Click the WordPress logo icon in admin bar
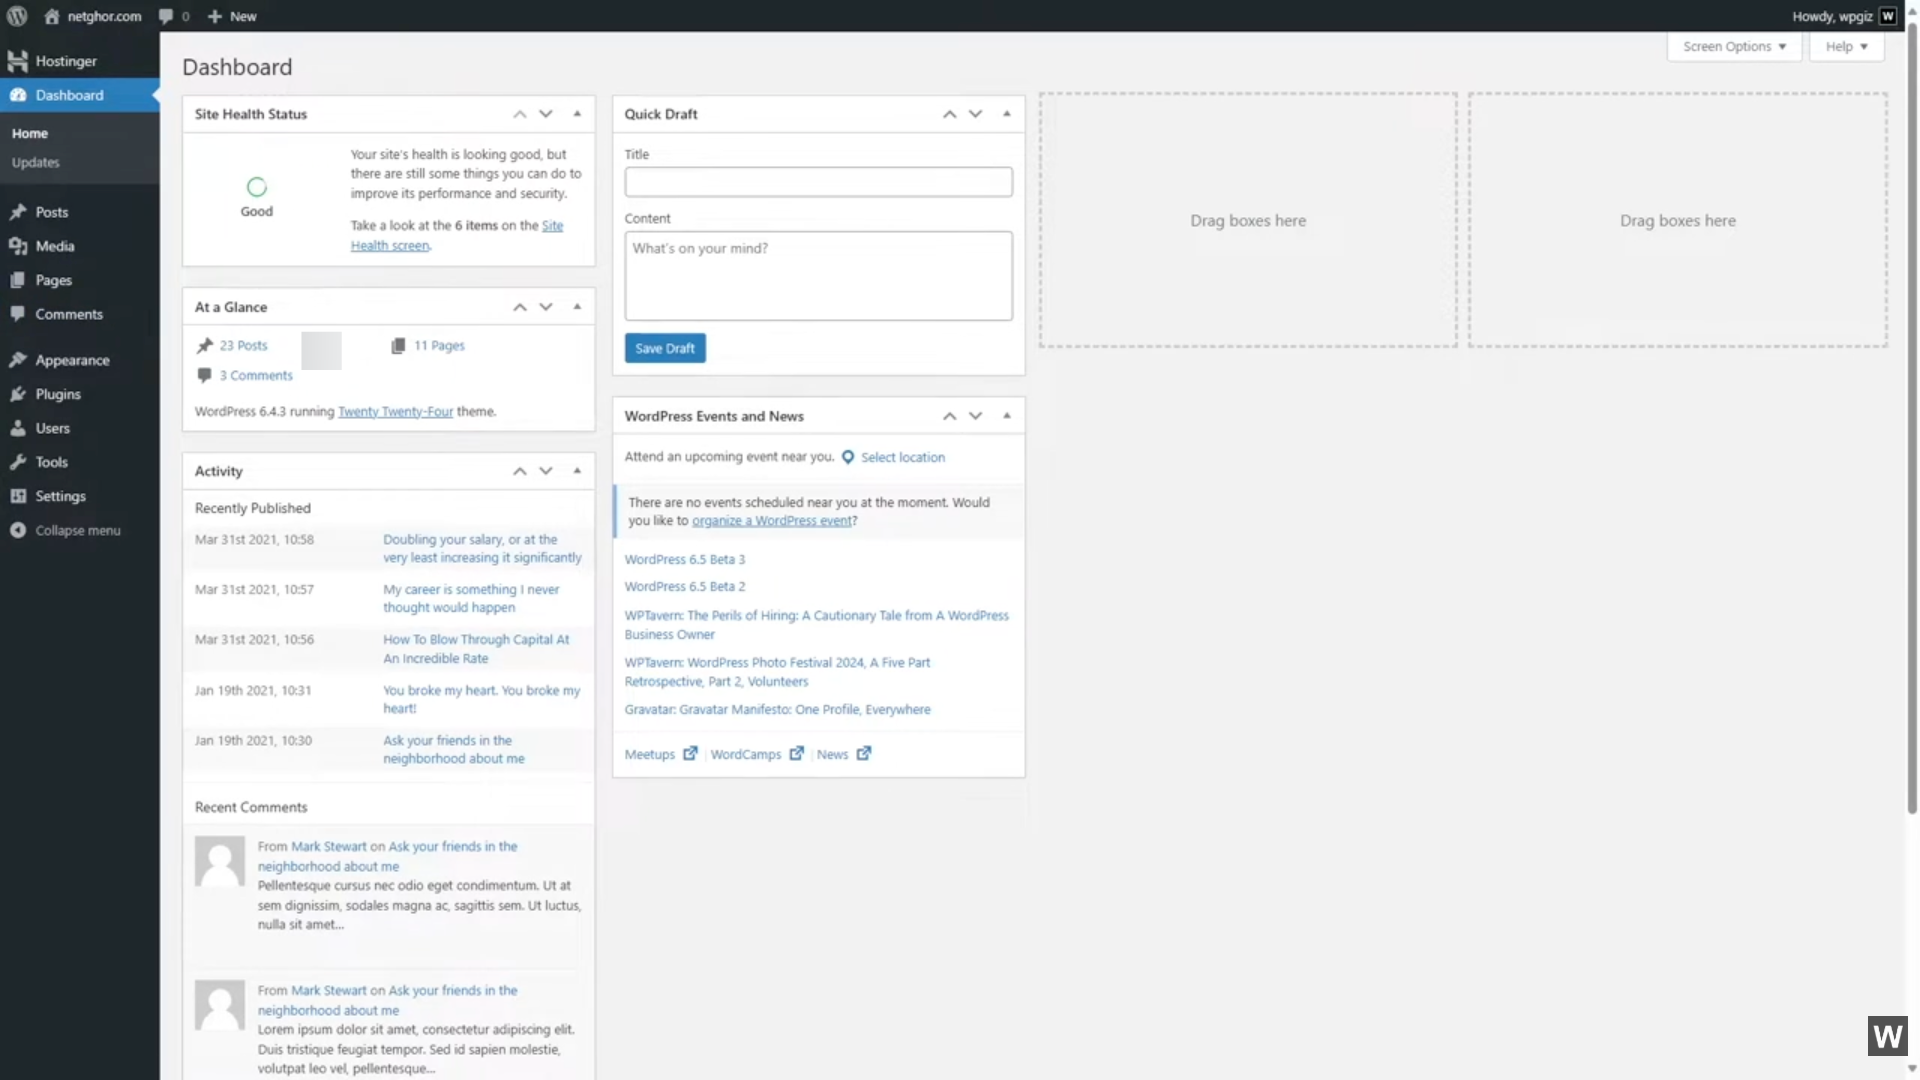The height and width of the screenshot is (1080, 1920). point(17,16)
